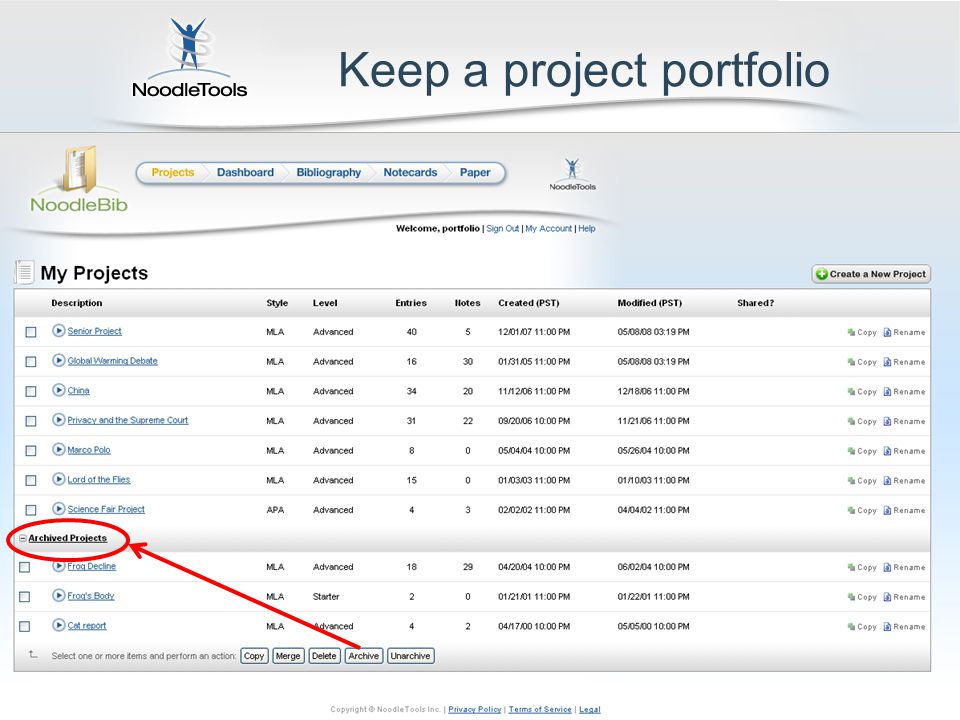This screenshot has width=960, height=720.
Task: Click the play icon for Lord of the Flies
Action: (x=58, y=479)
